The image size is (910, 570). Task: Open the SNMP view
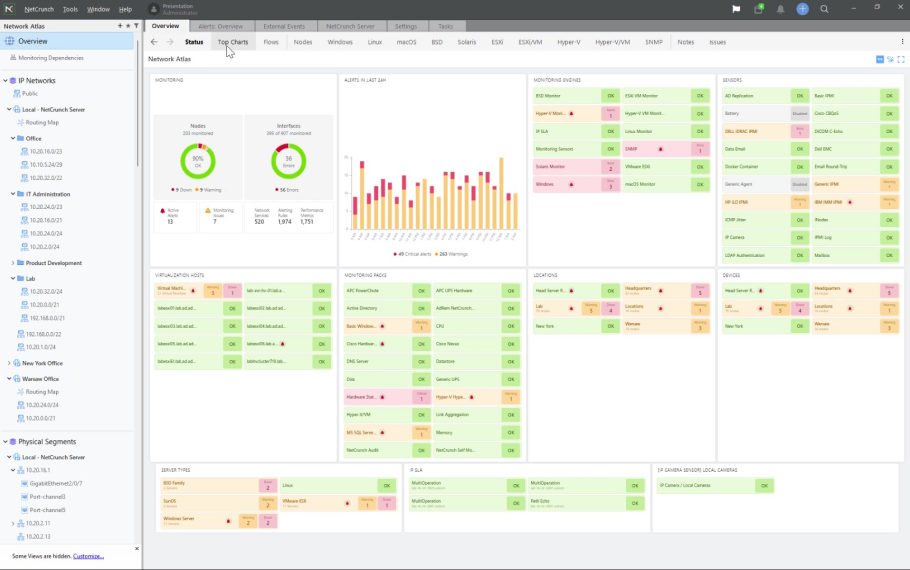pos(654,42)
